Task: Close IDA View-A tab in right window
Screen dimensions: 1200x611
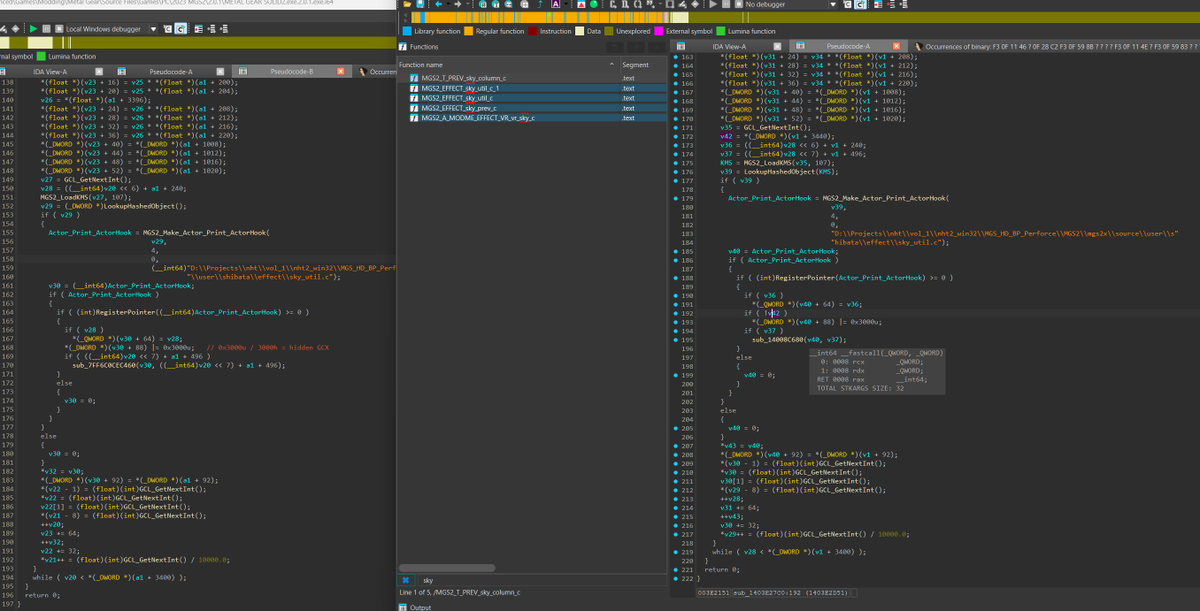Action: 777,46
